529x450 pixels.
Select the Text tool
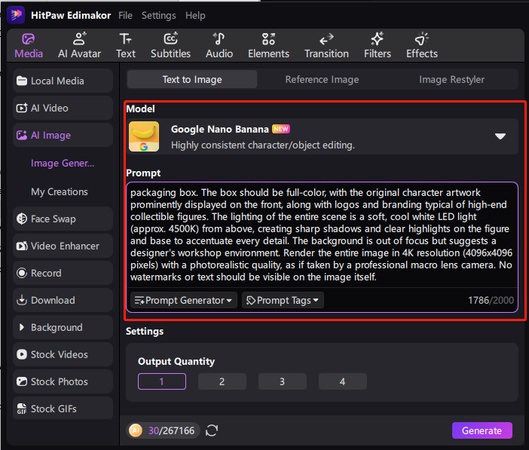click(x=126, y=46)
